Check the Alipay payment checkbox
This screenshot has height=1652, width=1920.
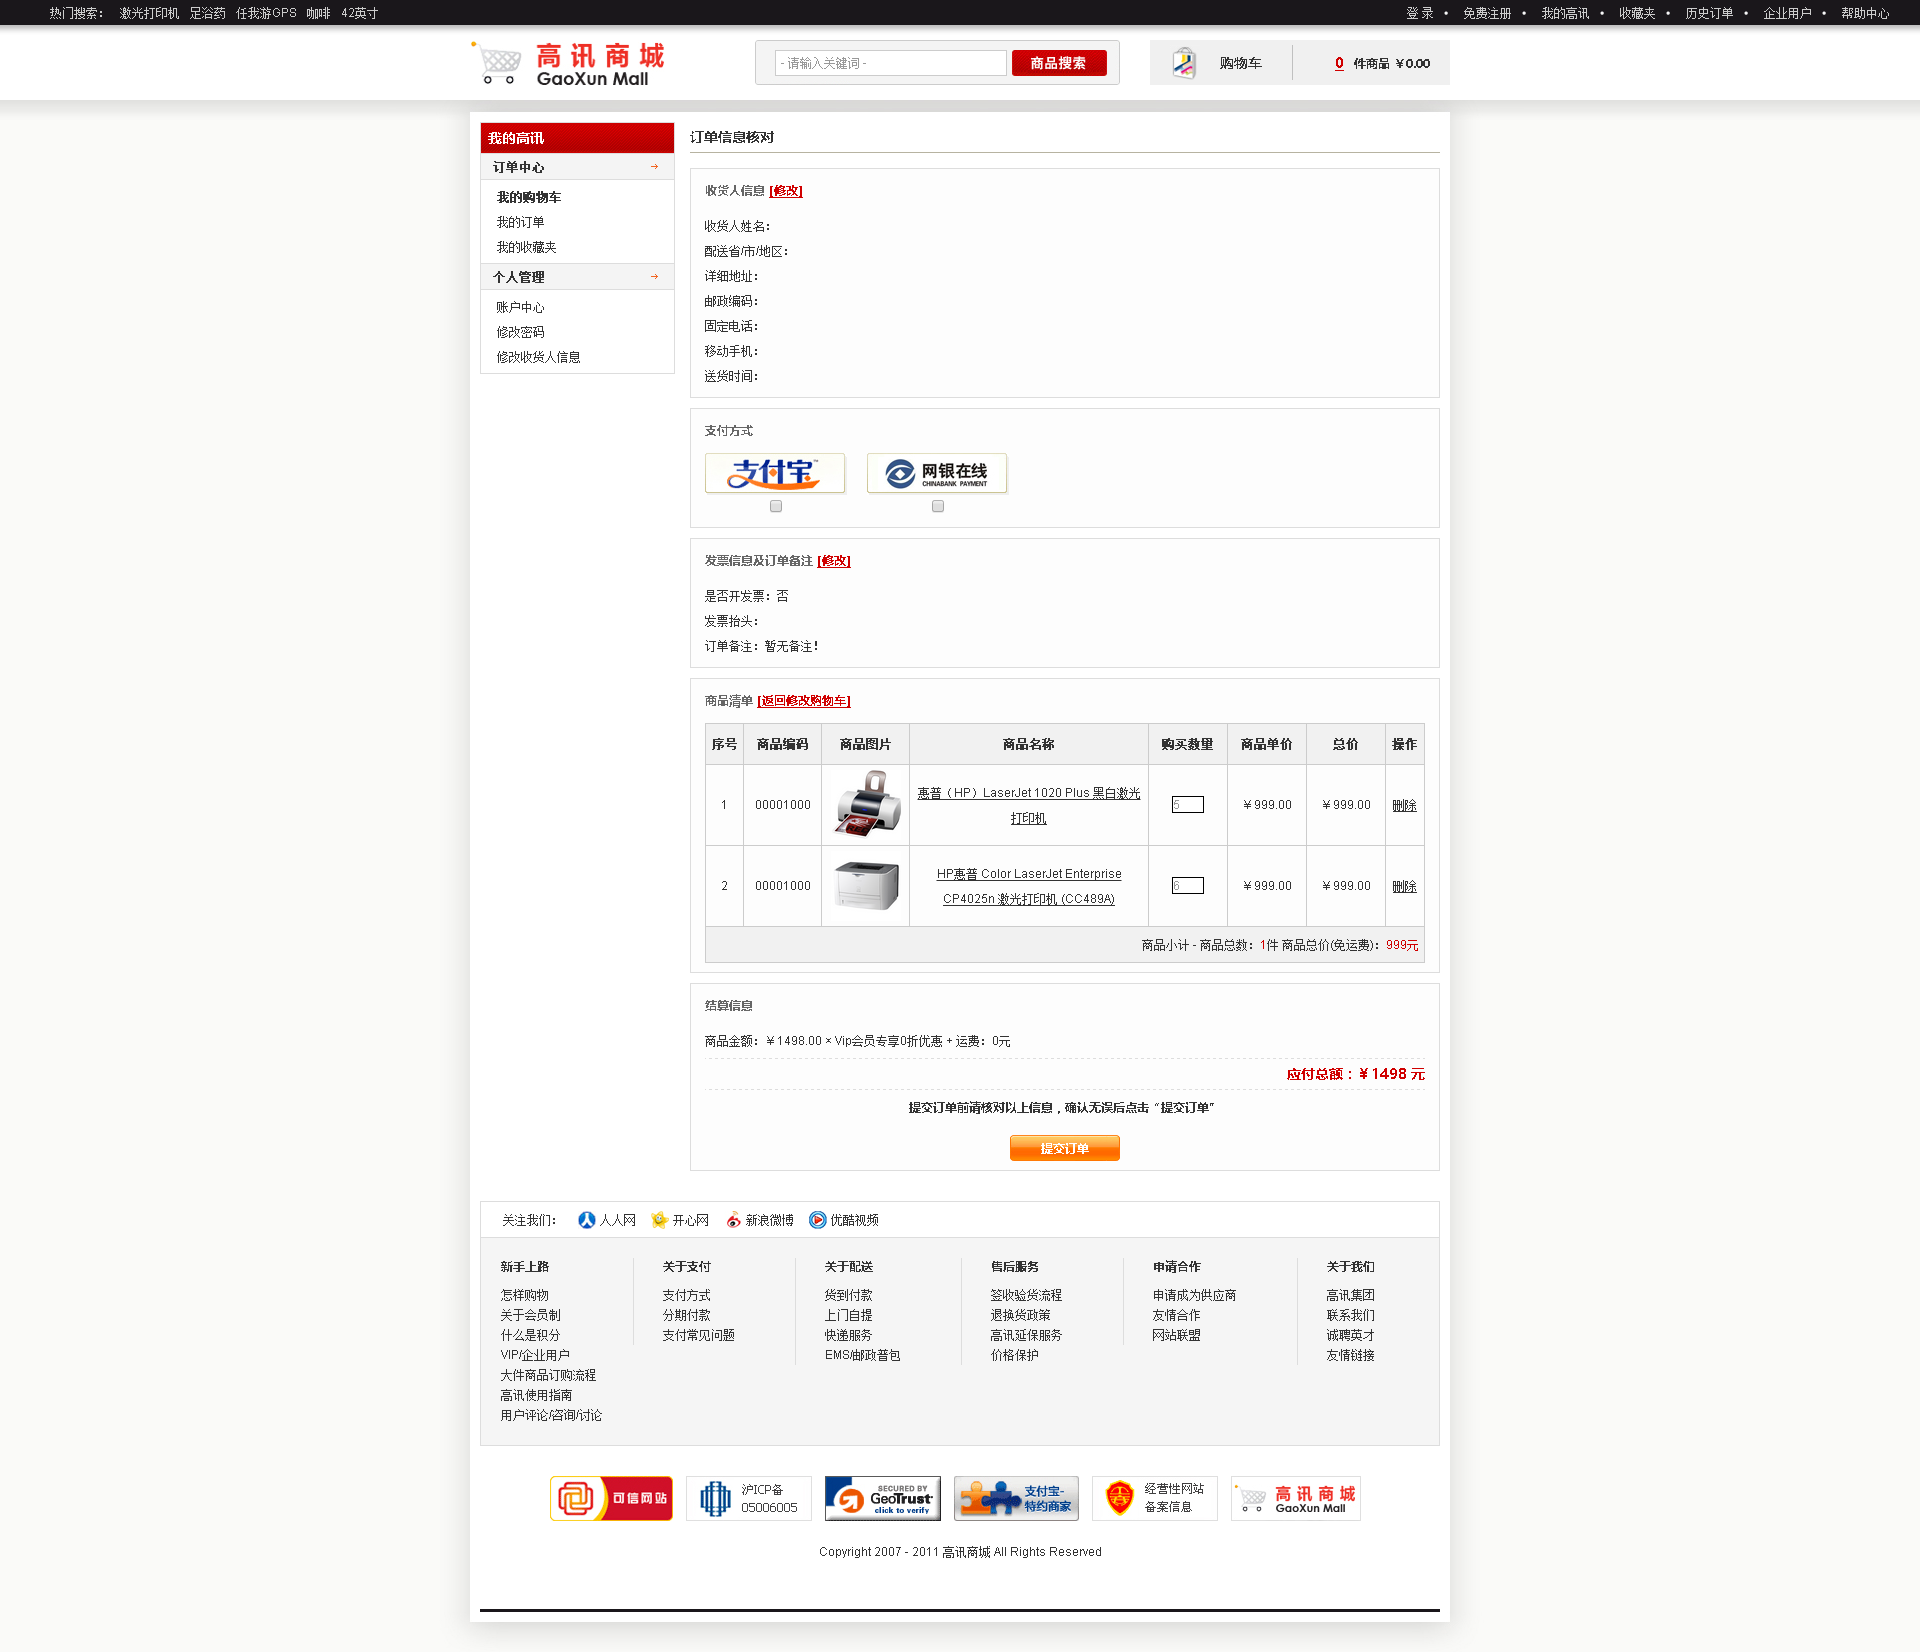tap(776, 507)
